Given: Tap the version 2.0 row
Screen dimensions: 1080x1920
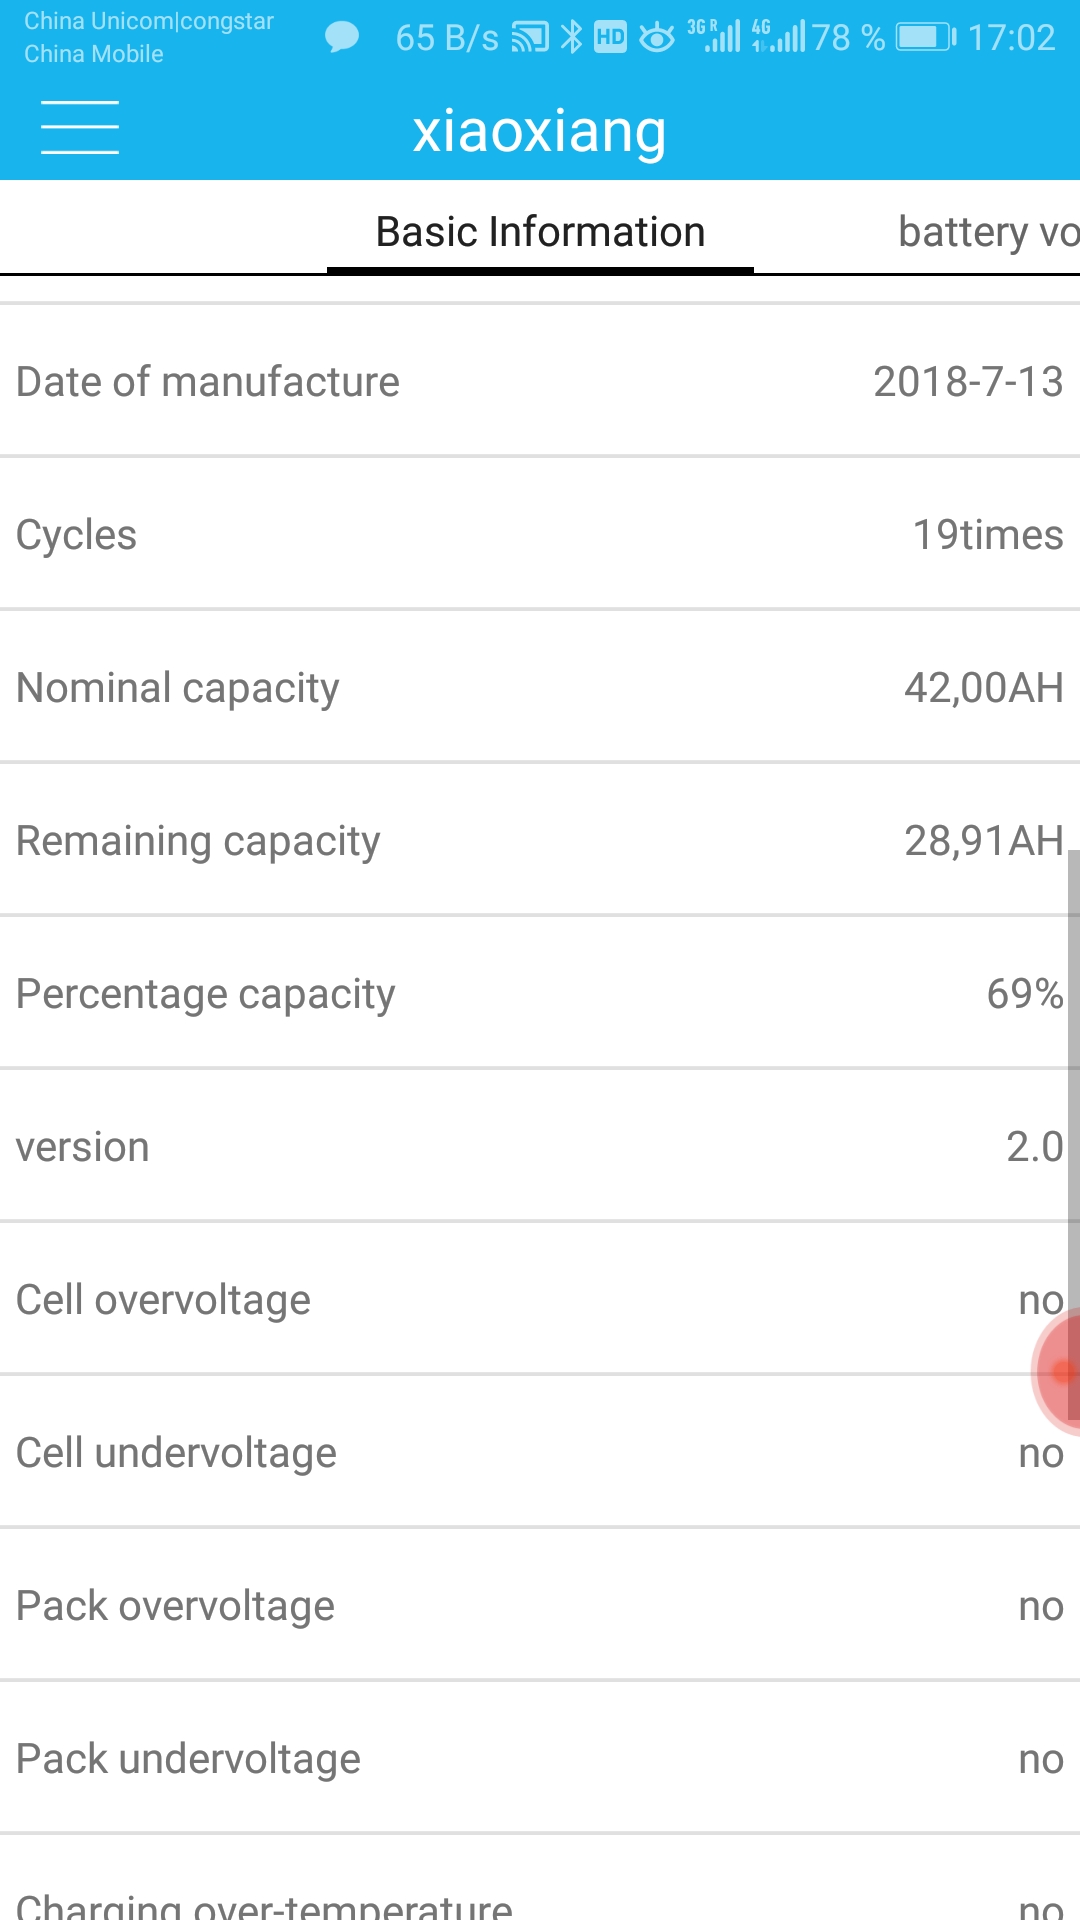Looking at the screenshot, I should click(540, 1147).
